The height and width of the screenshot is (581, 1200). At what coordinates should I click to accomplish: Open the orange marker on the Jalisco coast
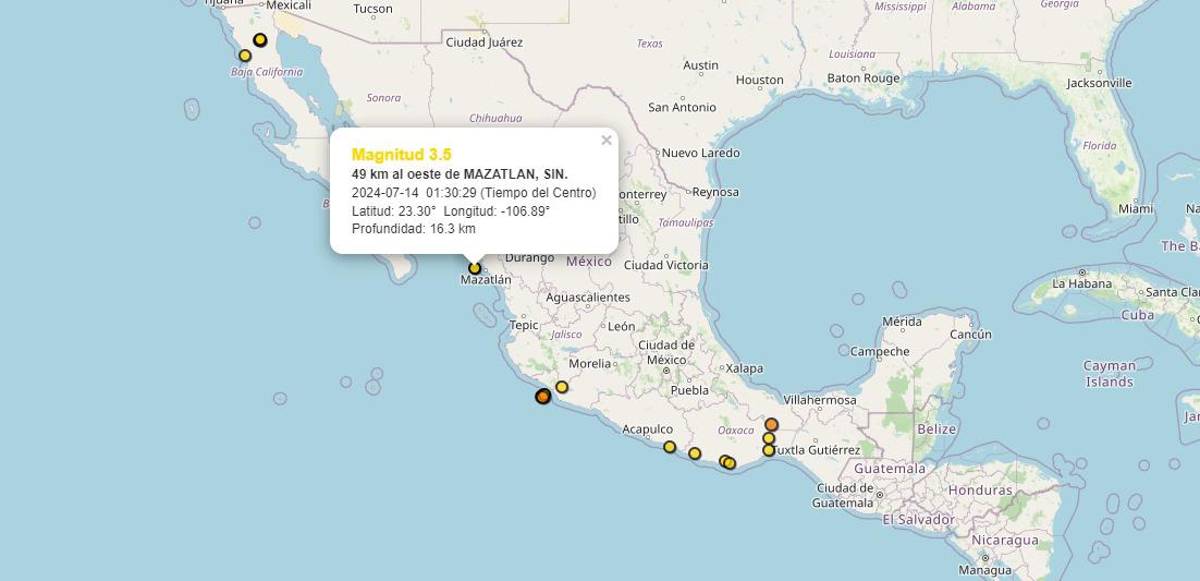point(542,397)
